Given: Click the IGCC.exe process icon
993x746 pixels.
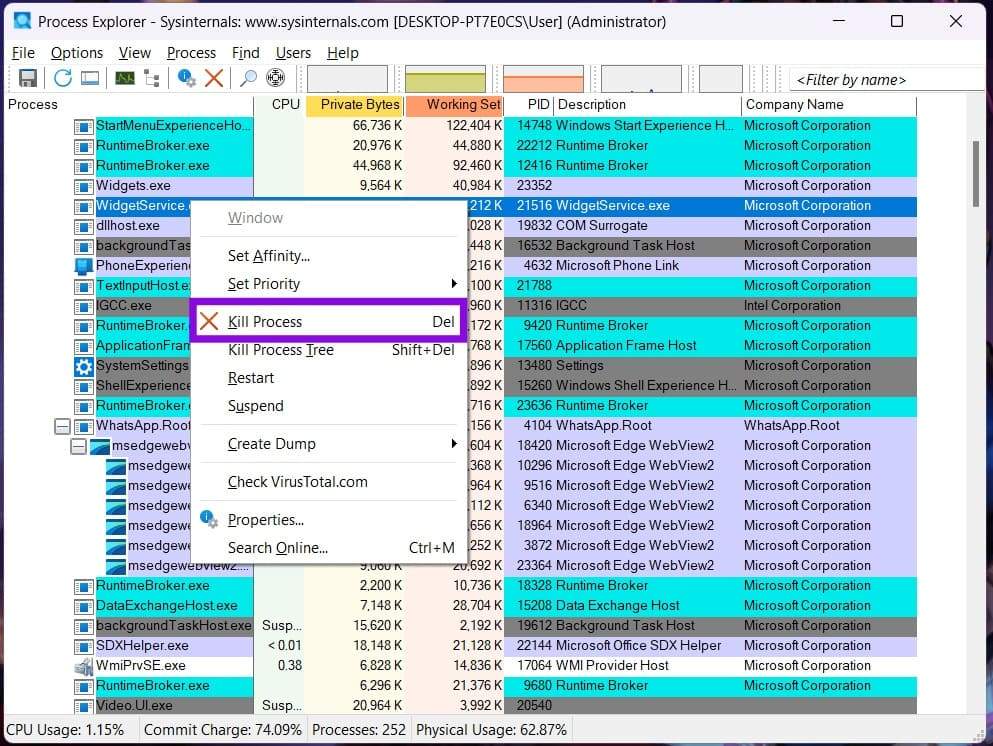Looking at the screenshot, I should [84, 307].
